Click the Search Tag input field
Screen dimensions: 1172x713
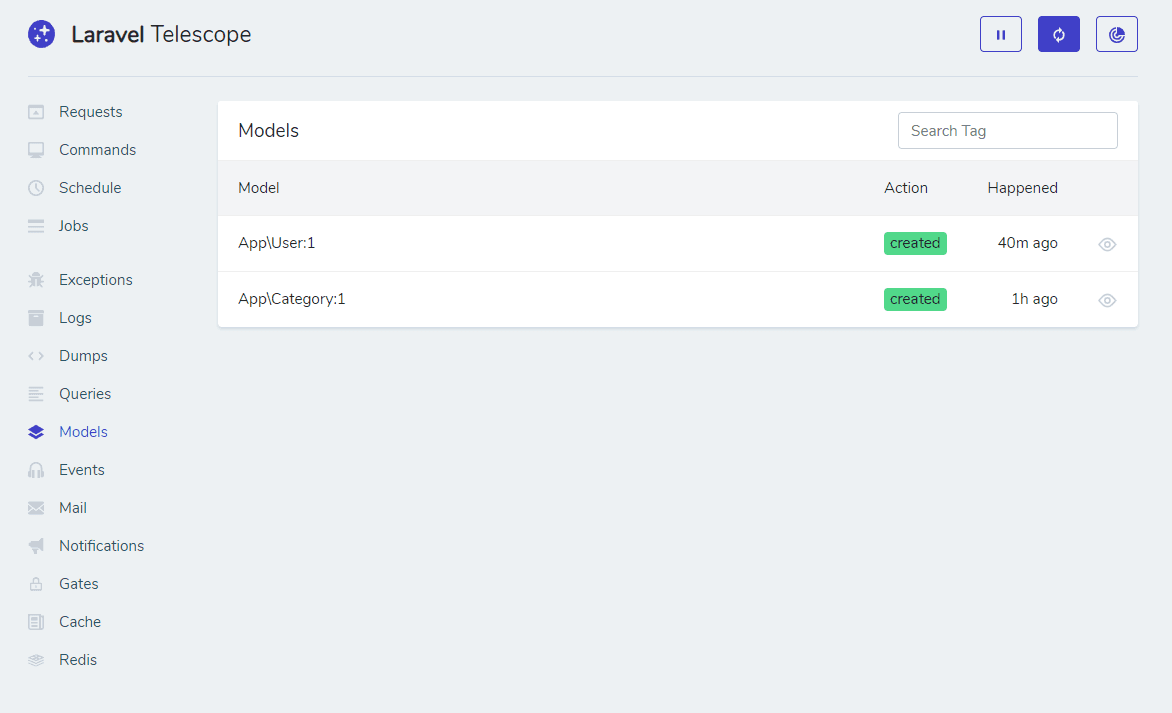1007,130
